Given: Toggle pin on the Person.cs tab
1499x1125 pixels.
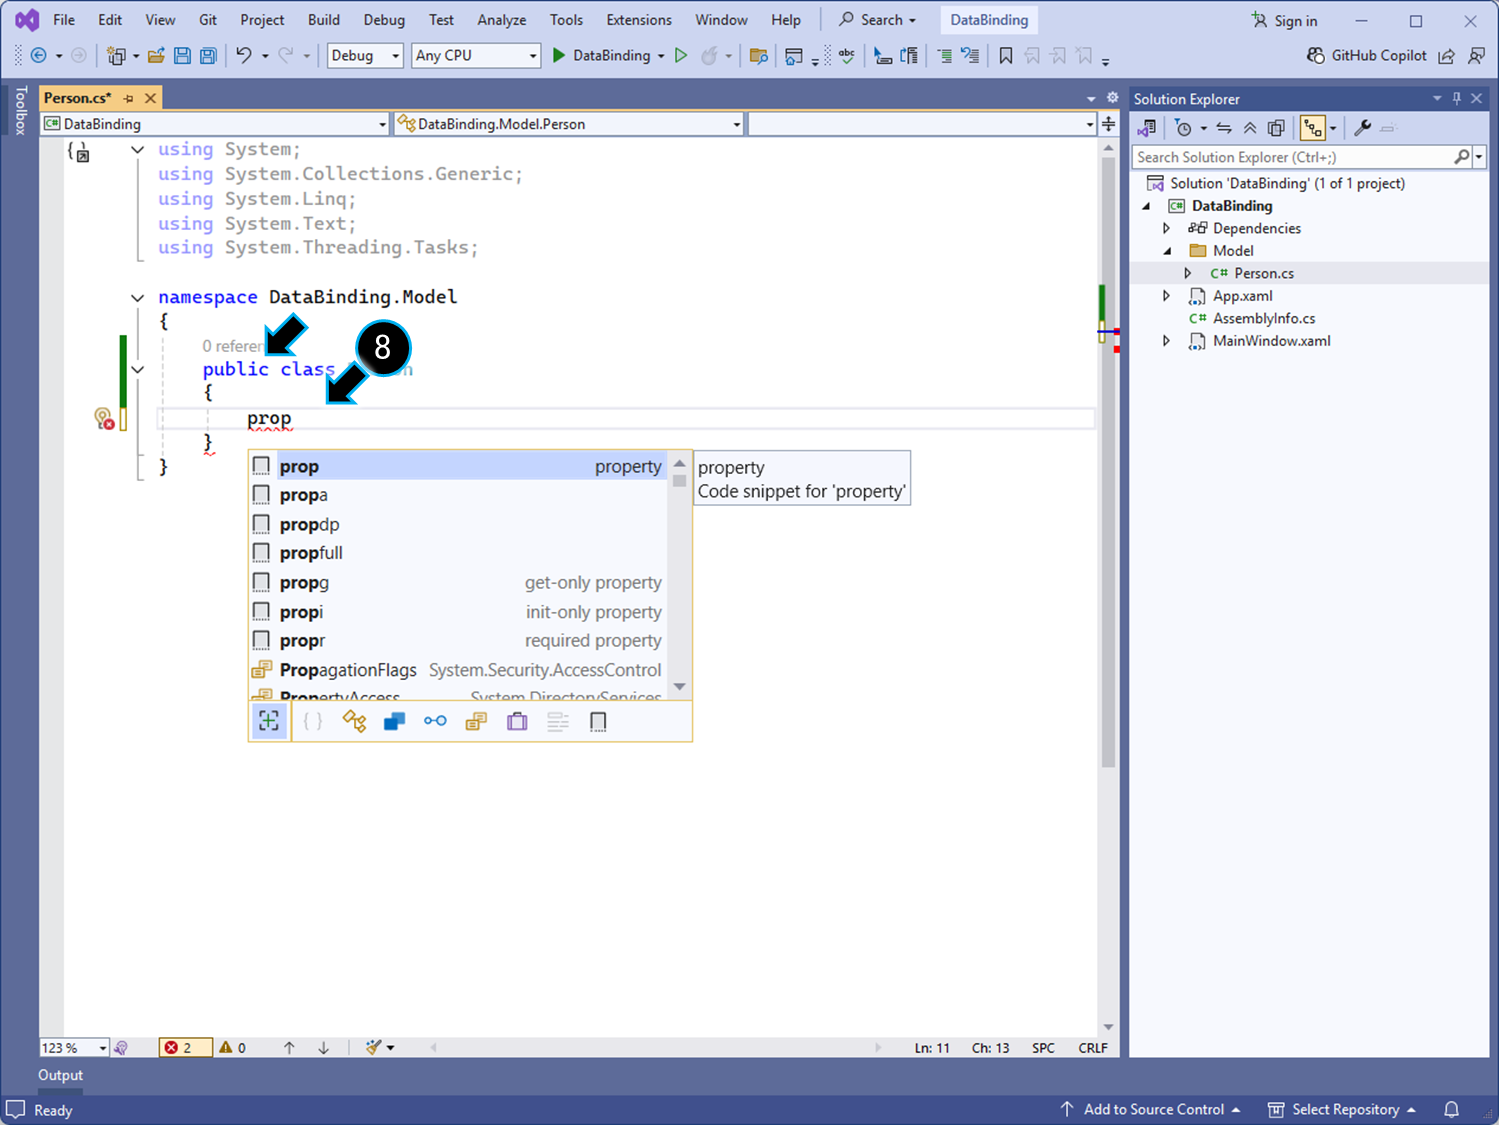Looking at the screenshot, I should [128, 98].
